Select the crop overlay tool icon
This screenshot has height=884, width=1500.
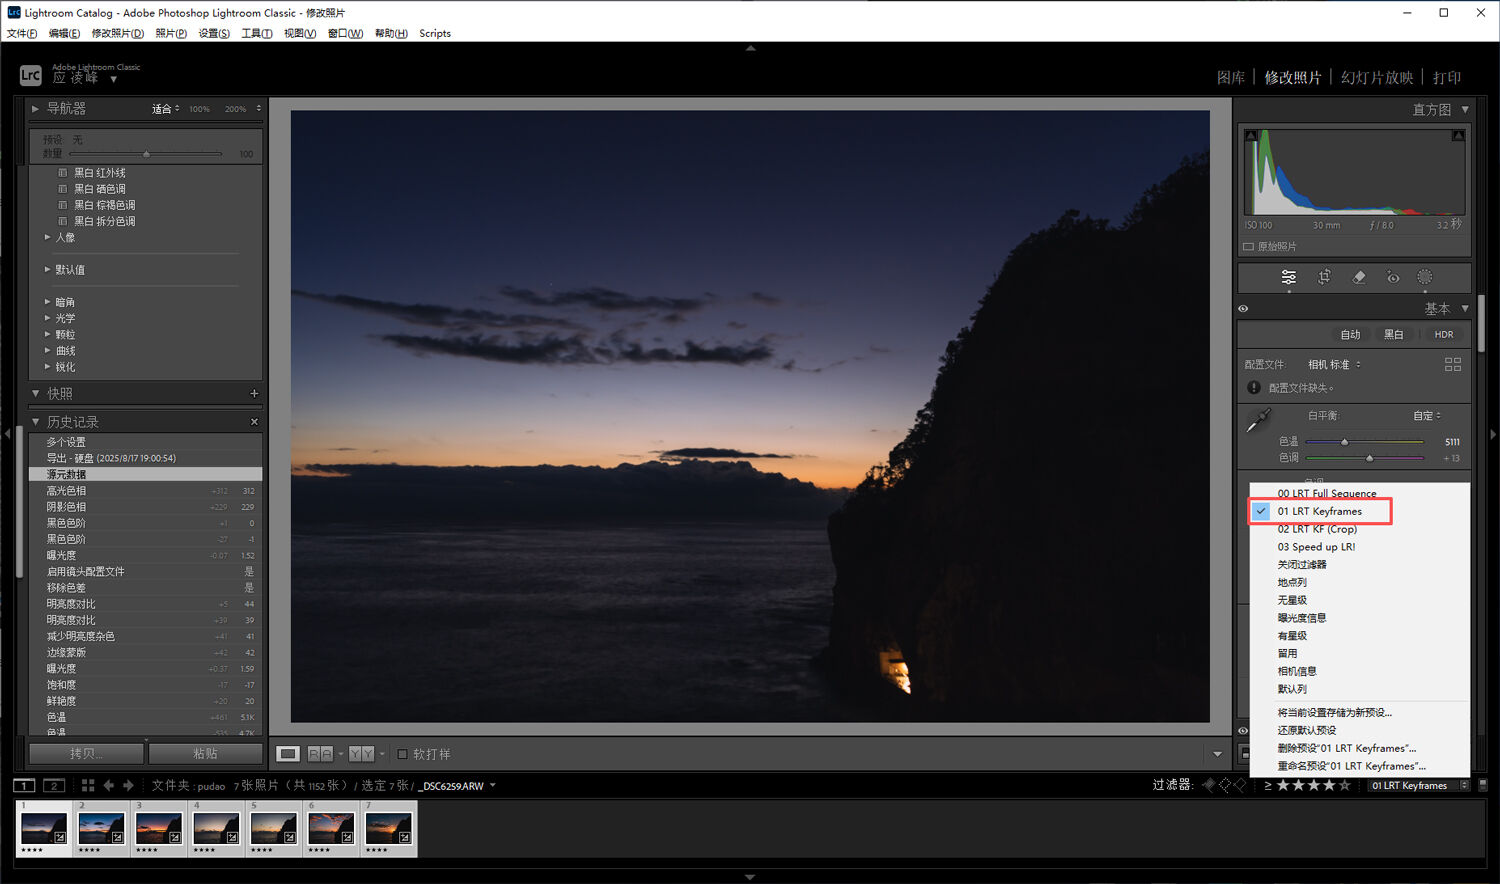pos(1324,277)
